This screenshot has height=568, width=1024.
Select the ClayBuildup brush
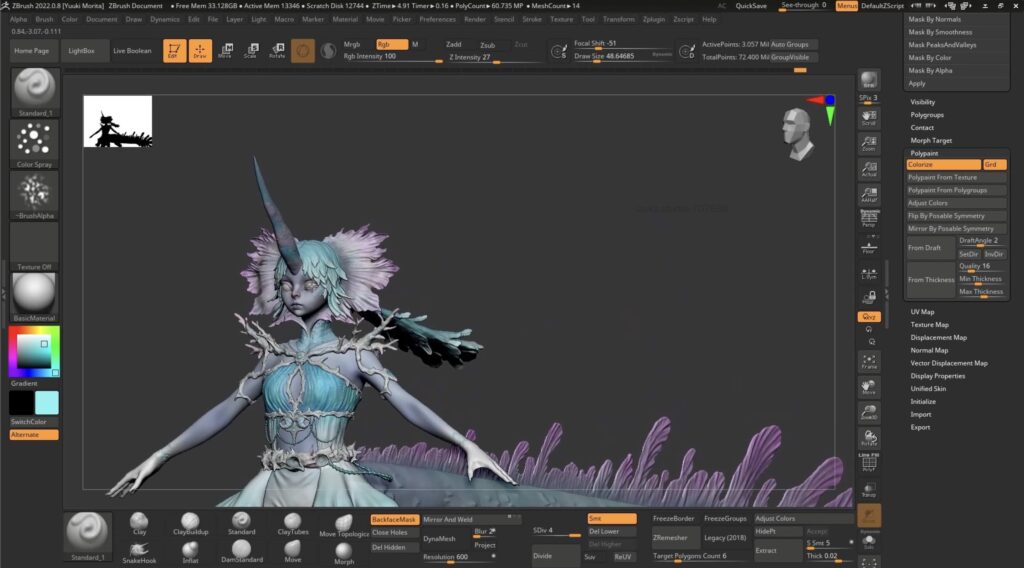[x=189, y=524]
